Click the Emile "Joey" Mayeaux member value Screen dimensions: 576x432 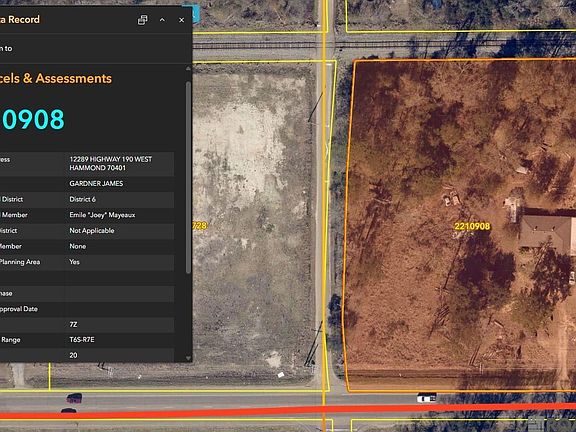click(102, 215)
